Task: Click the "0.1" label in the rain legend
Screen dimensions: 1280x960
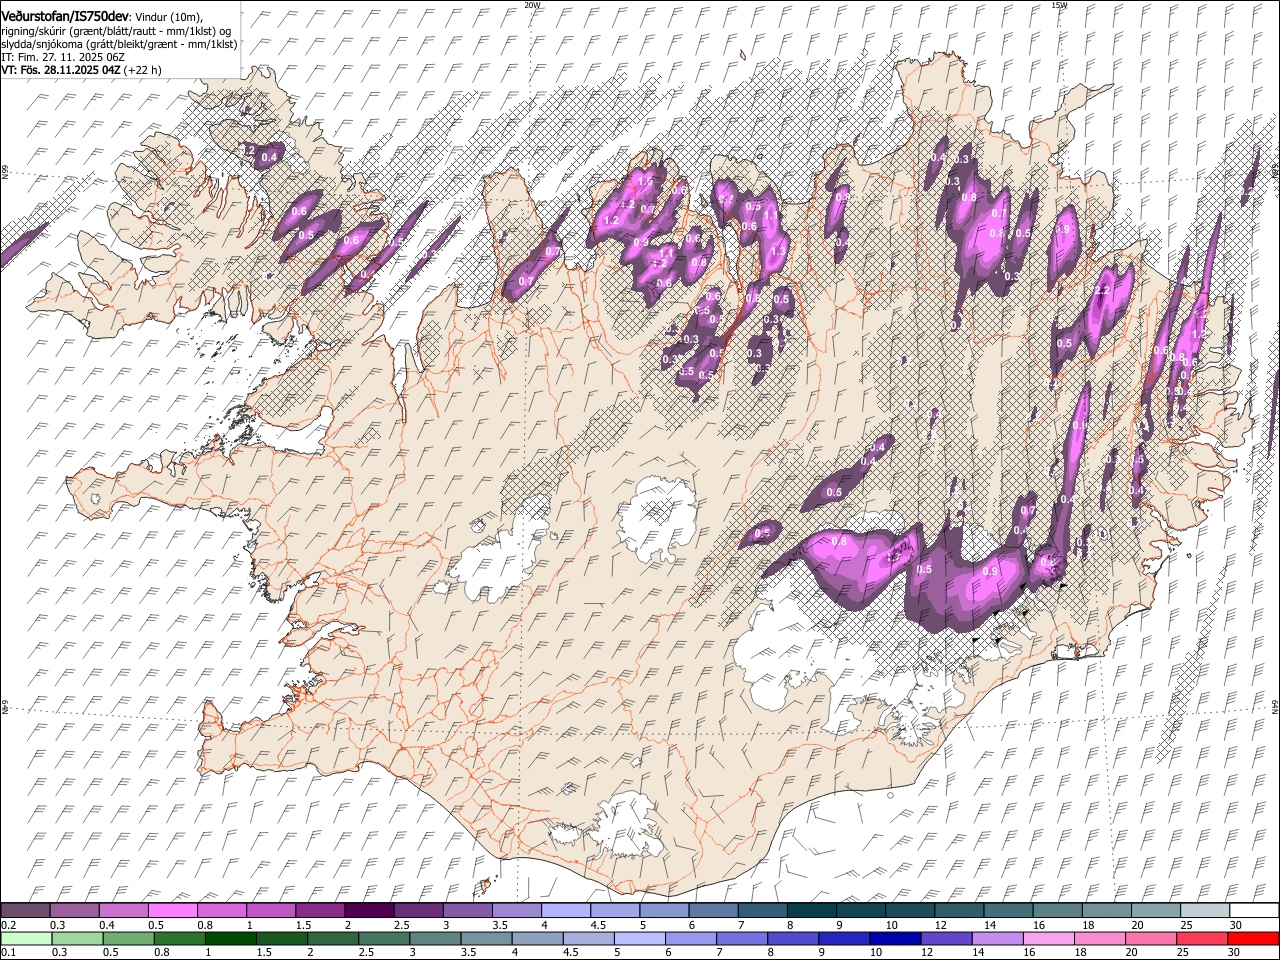Action: tap(9, 953)
